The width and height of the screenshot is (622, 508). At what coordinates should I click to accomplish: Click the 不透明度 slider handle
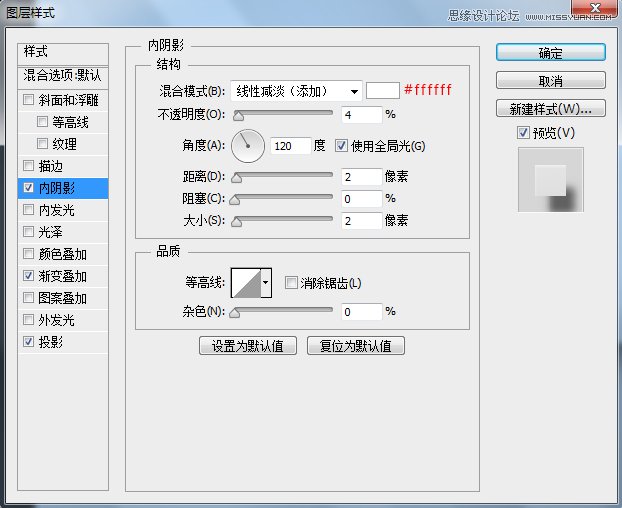[238, 116]
